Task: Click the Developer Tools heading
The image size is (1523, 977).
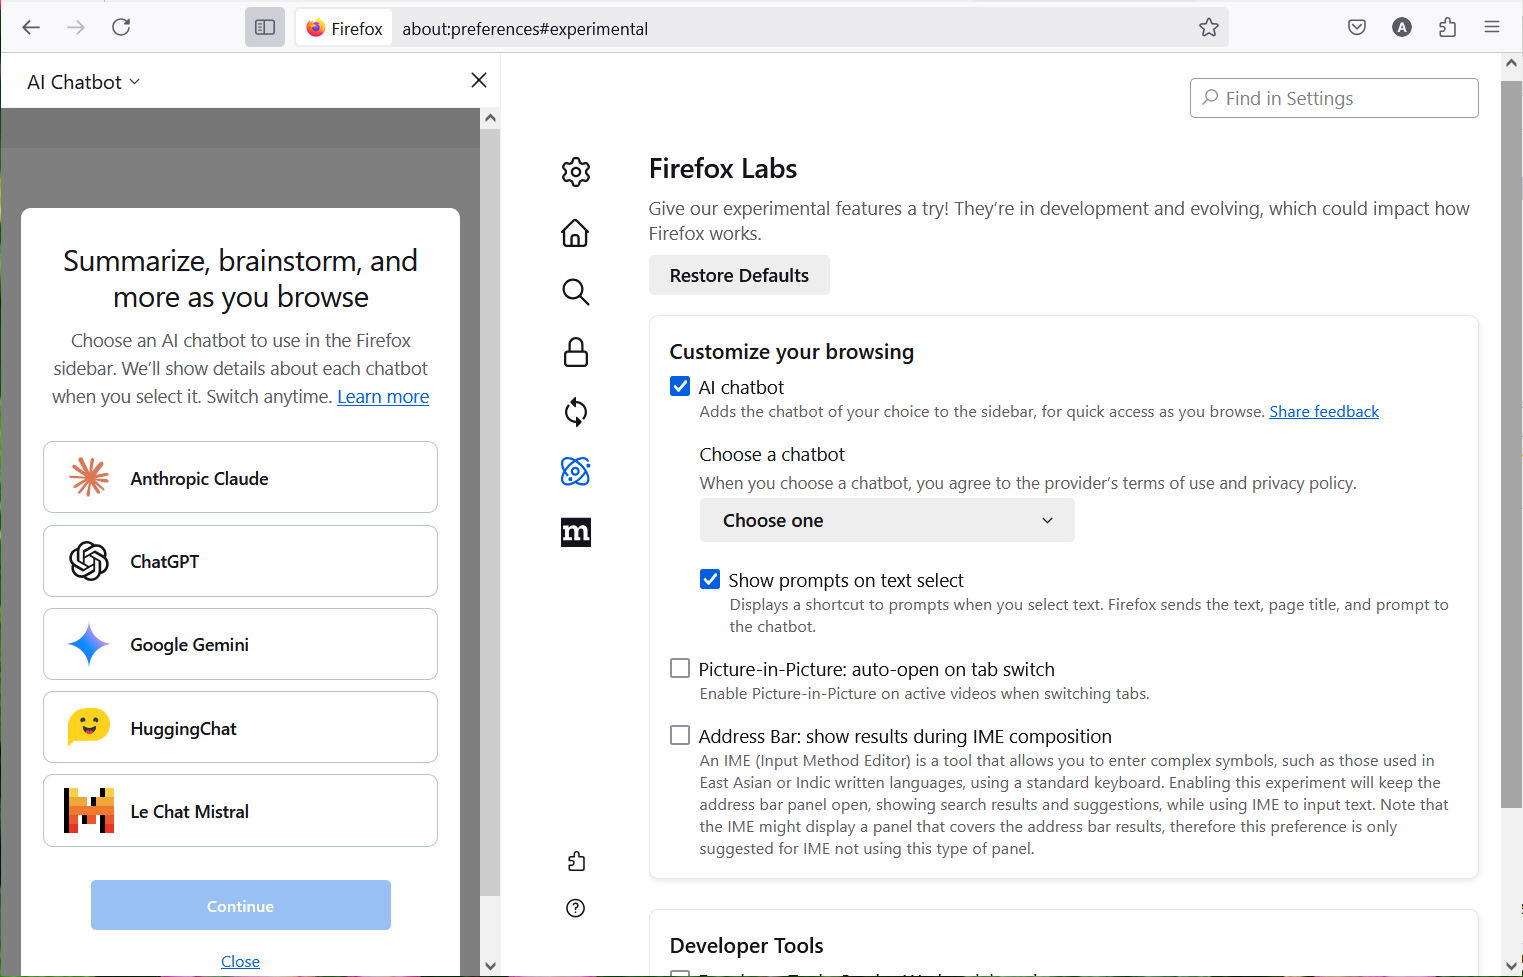Action: point(747,945)
